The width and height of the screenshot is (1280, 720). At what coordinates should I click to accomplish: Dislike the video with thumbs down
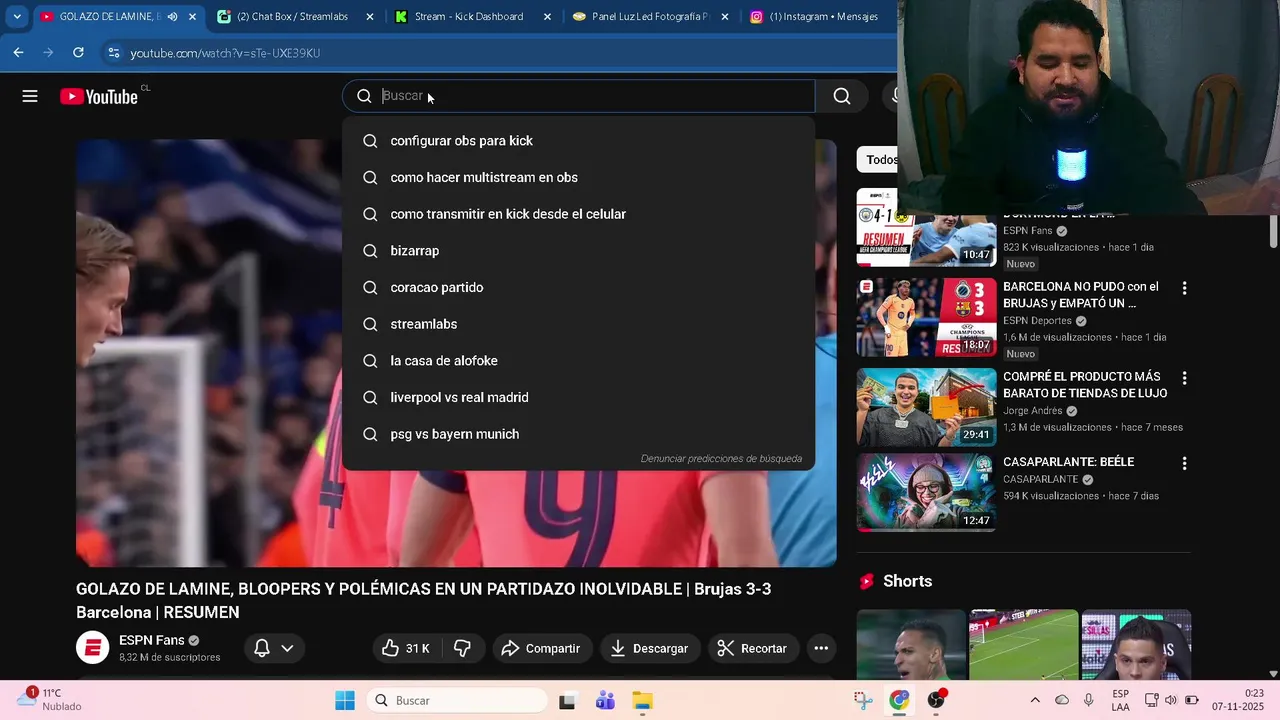pyautogui.click(x=462, y=648)
